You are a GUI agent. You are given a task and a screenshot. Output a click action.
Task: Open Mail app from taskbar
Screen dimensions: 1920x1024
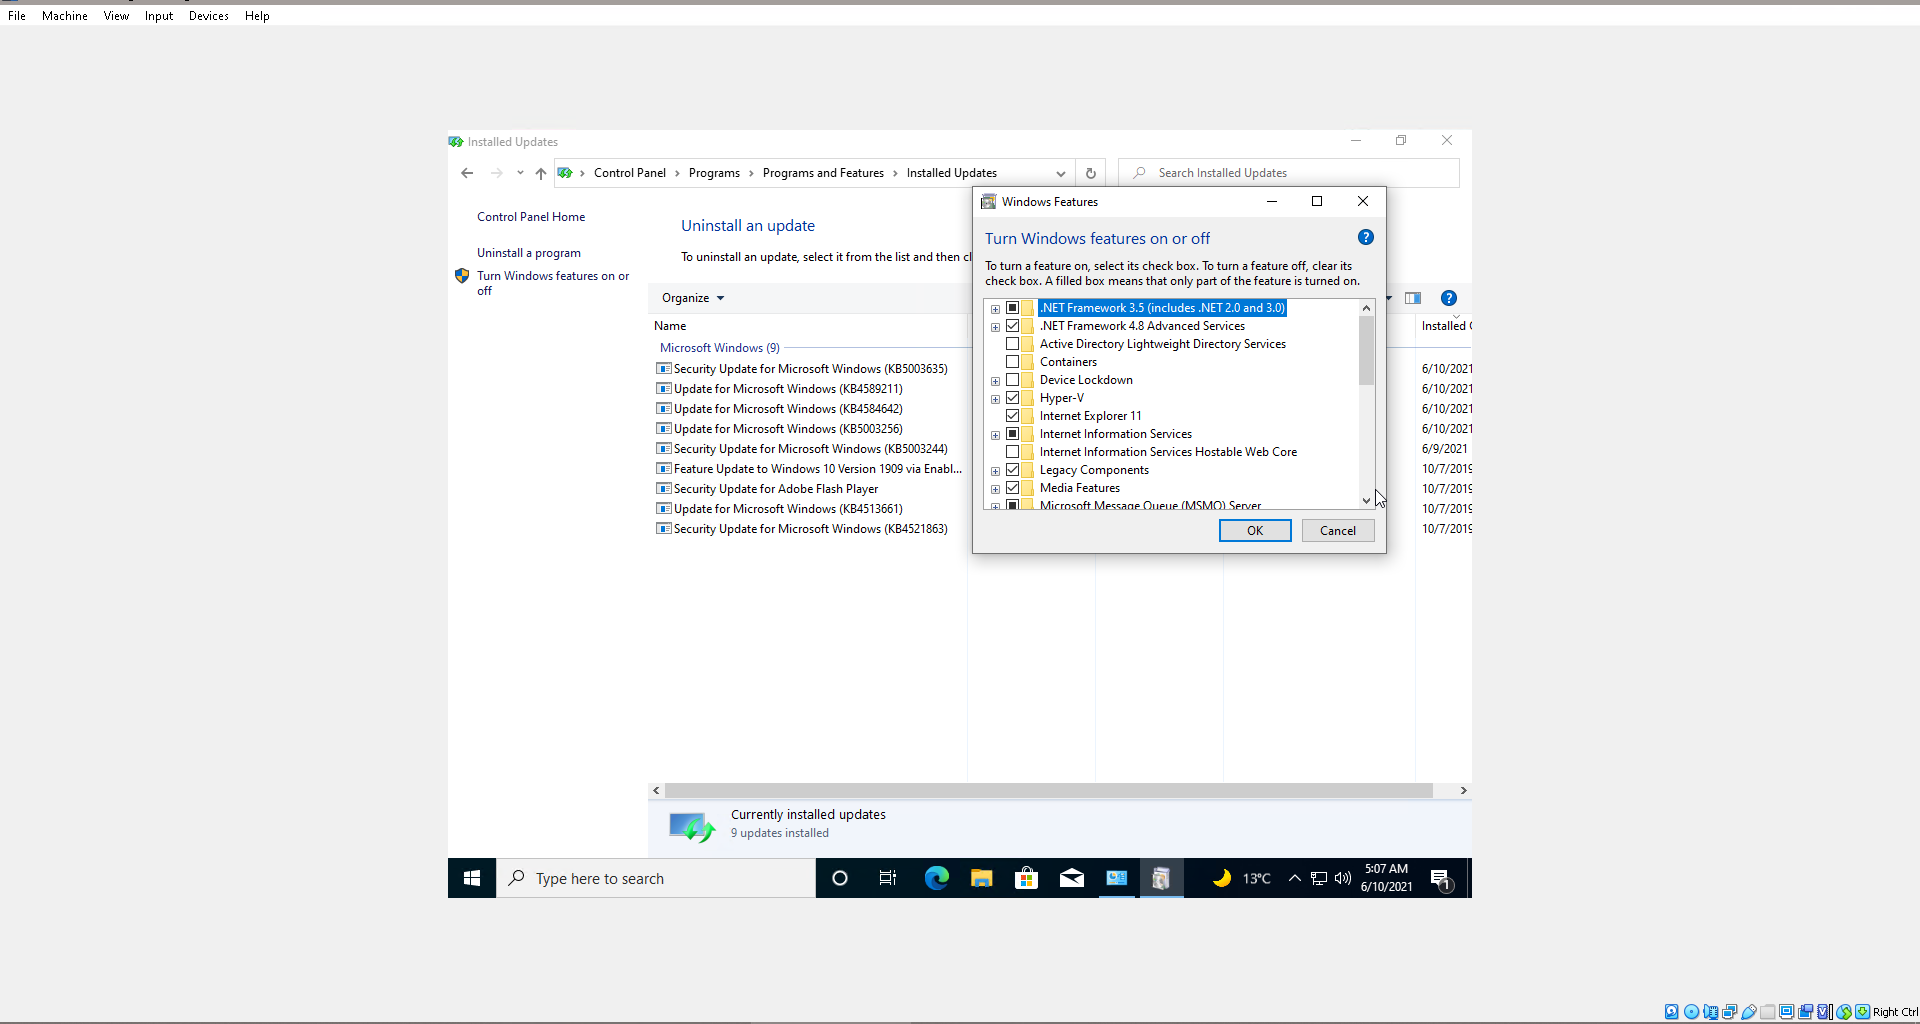click(1071, 878)
